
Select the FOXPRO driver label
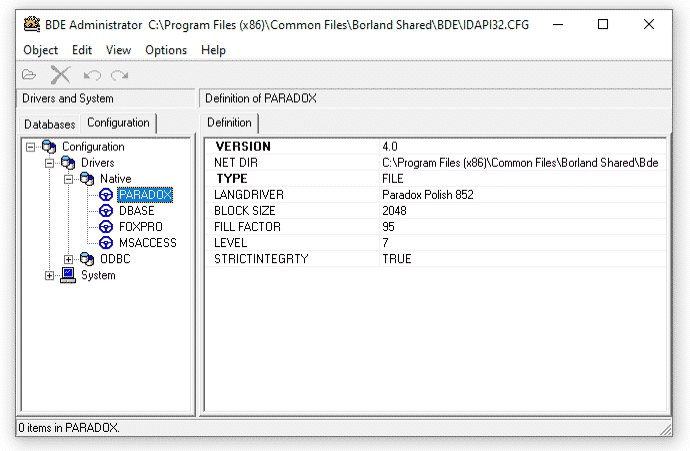(x=141, y=227)
